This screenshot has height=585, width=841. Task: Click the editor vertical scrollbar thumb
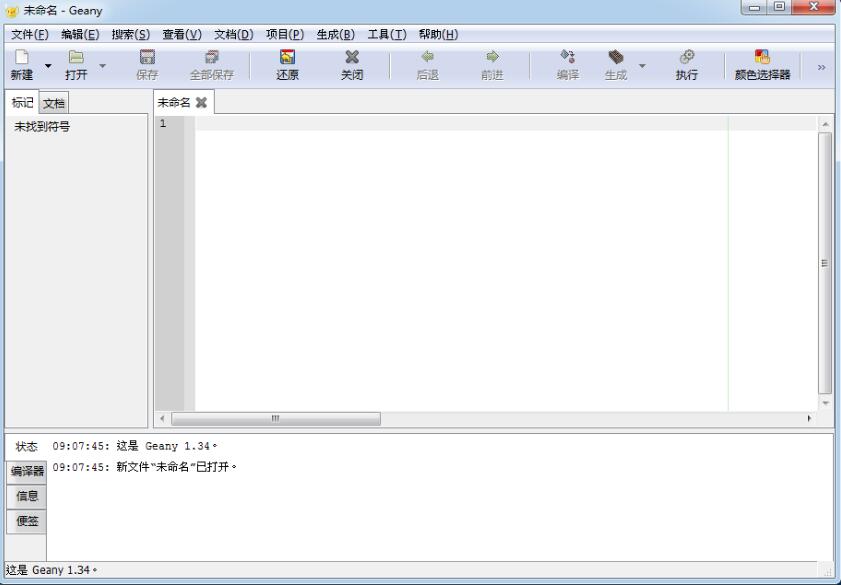click(x=825, y=263)
